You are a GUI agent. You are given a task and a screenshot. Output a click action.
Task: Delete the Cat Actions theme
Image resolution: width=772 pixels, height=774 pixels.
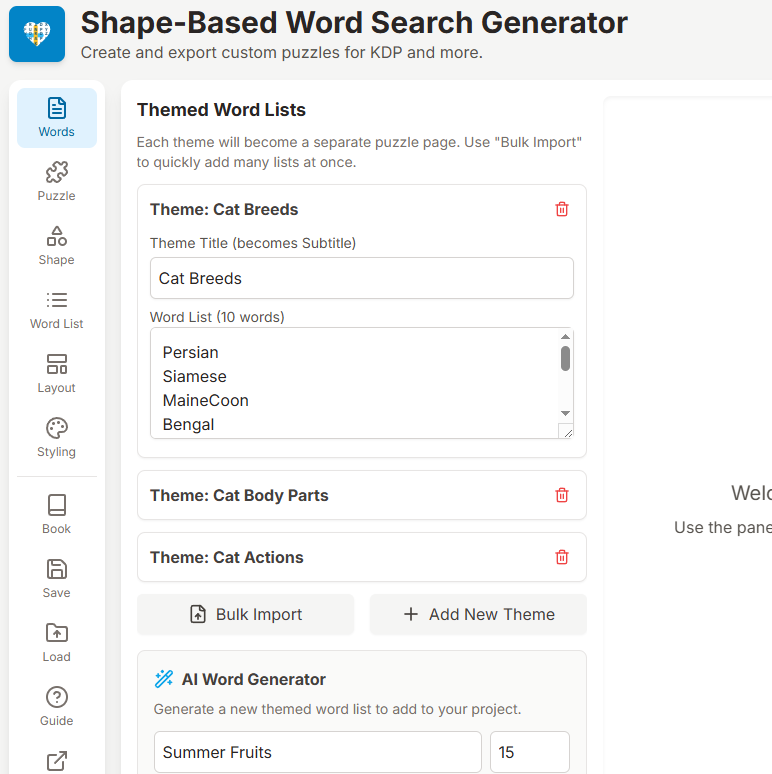coord(562,557)
